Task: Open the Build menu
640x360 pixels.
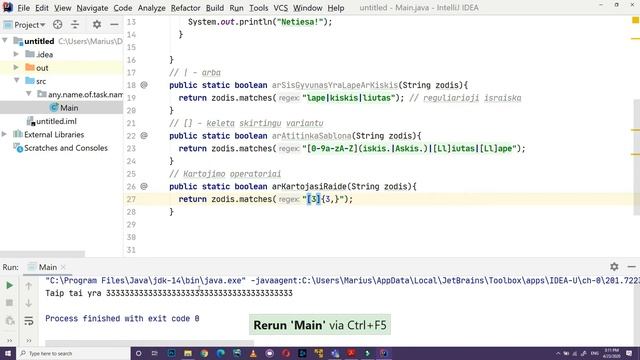Action: point(215,8)
